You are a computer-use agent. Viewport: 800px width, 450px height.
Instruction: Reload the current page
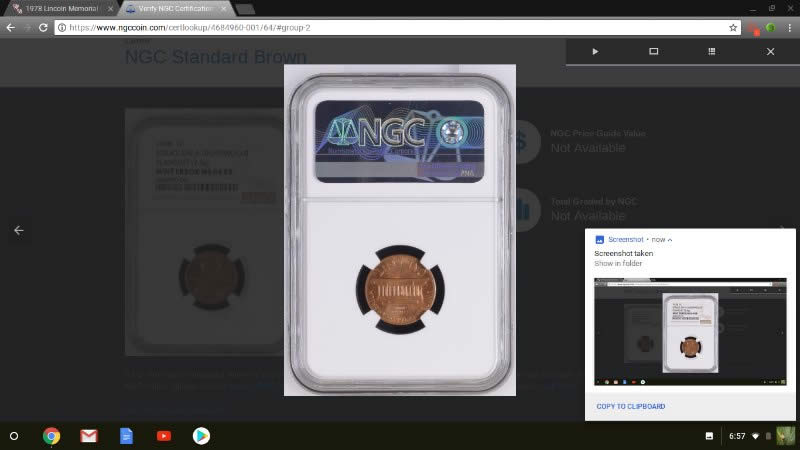coord(43,28)
